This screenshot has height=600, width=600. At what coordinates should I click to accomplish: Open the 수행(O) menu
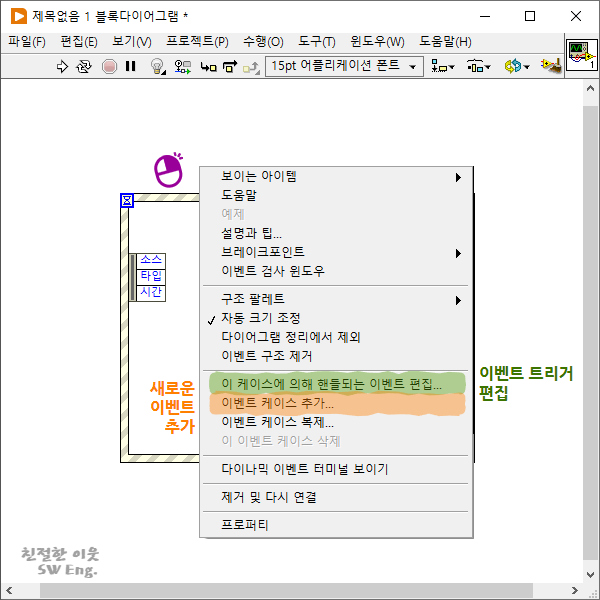click(263, 41)
